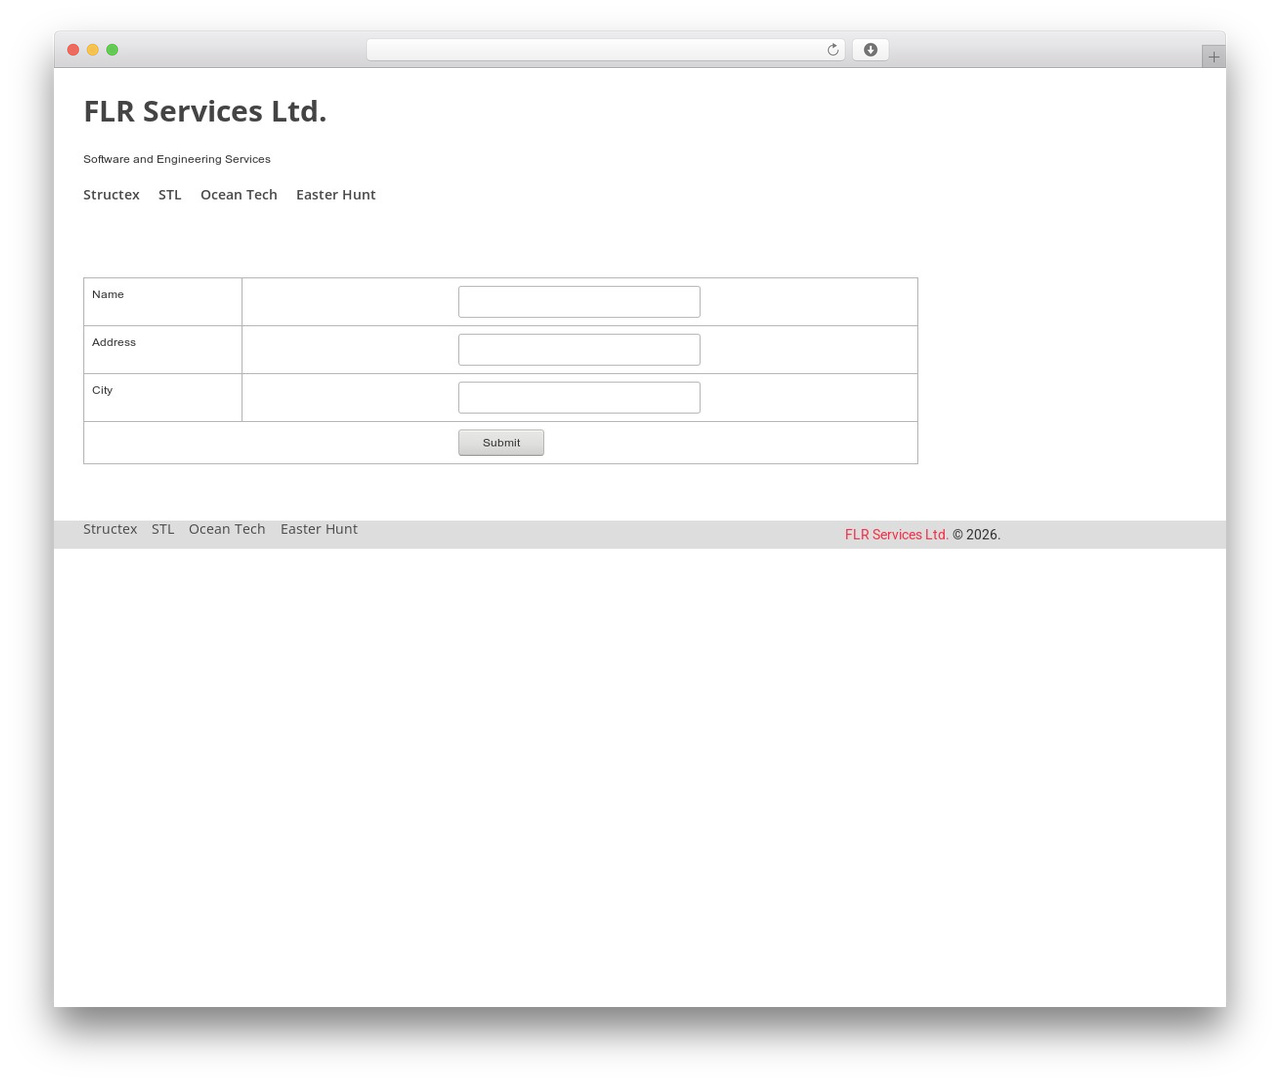
Task: Open the FLR Services Ltd. site title
Action: [x=205, y=111]
